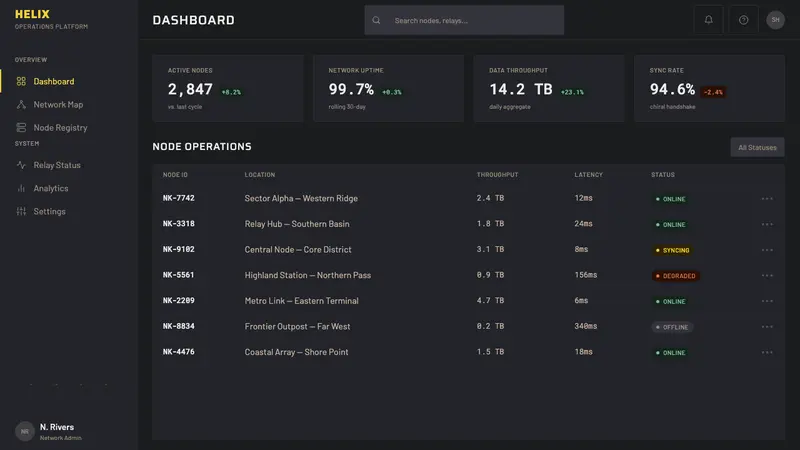This screenshot has height=450, width=800.
Task: Sort by the STATUS column header
Action: click(663, 174)
